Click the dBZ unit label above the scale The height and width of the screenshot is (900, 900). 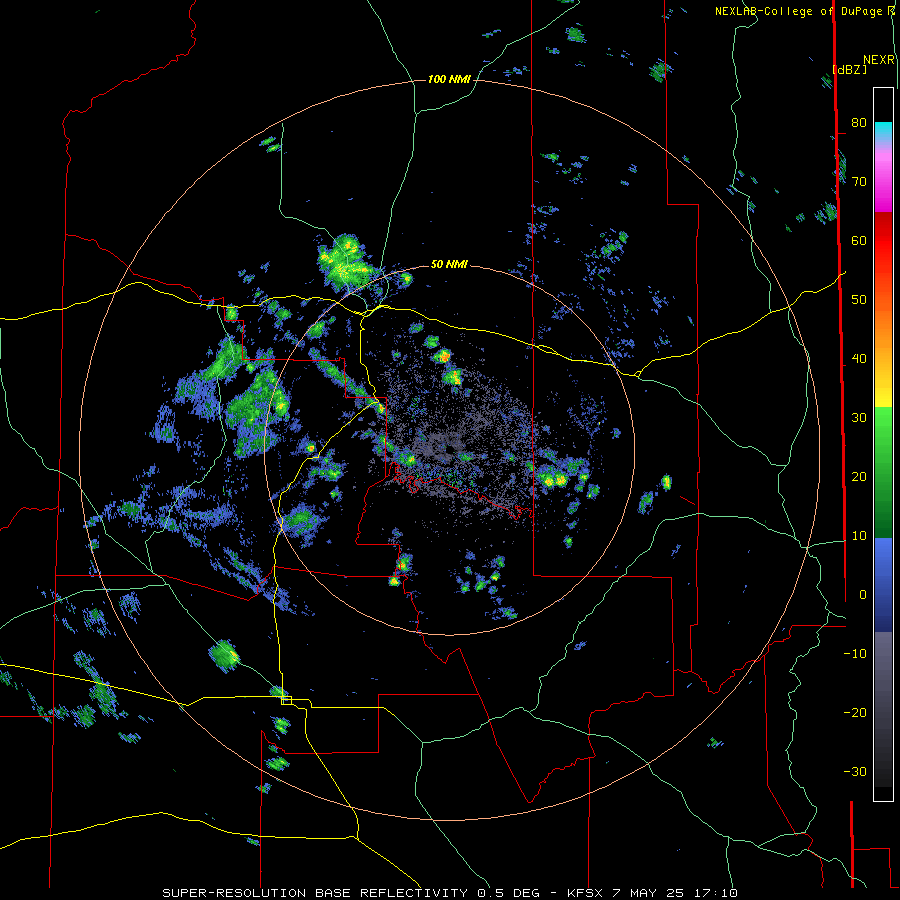point(849,70)
